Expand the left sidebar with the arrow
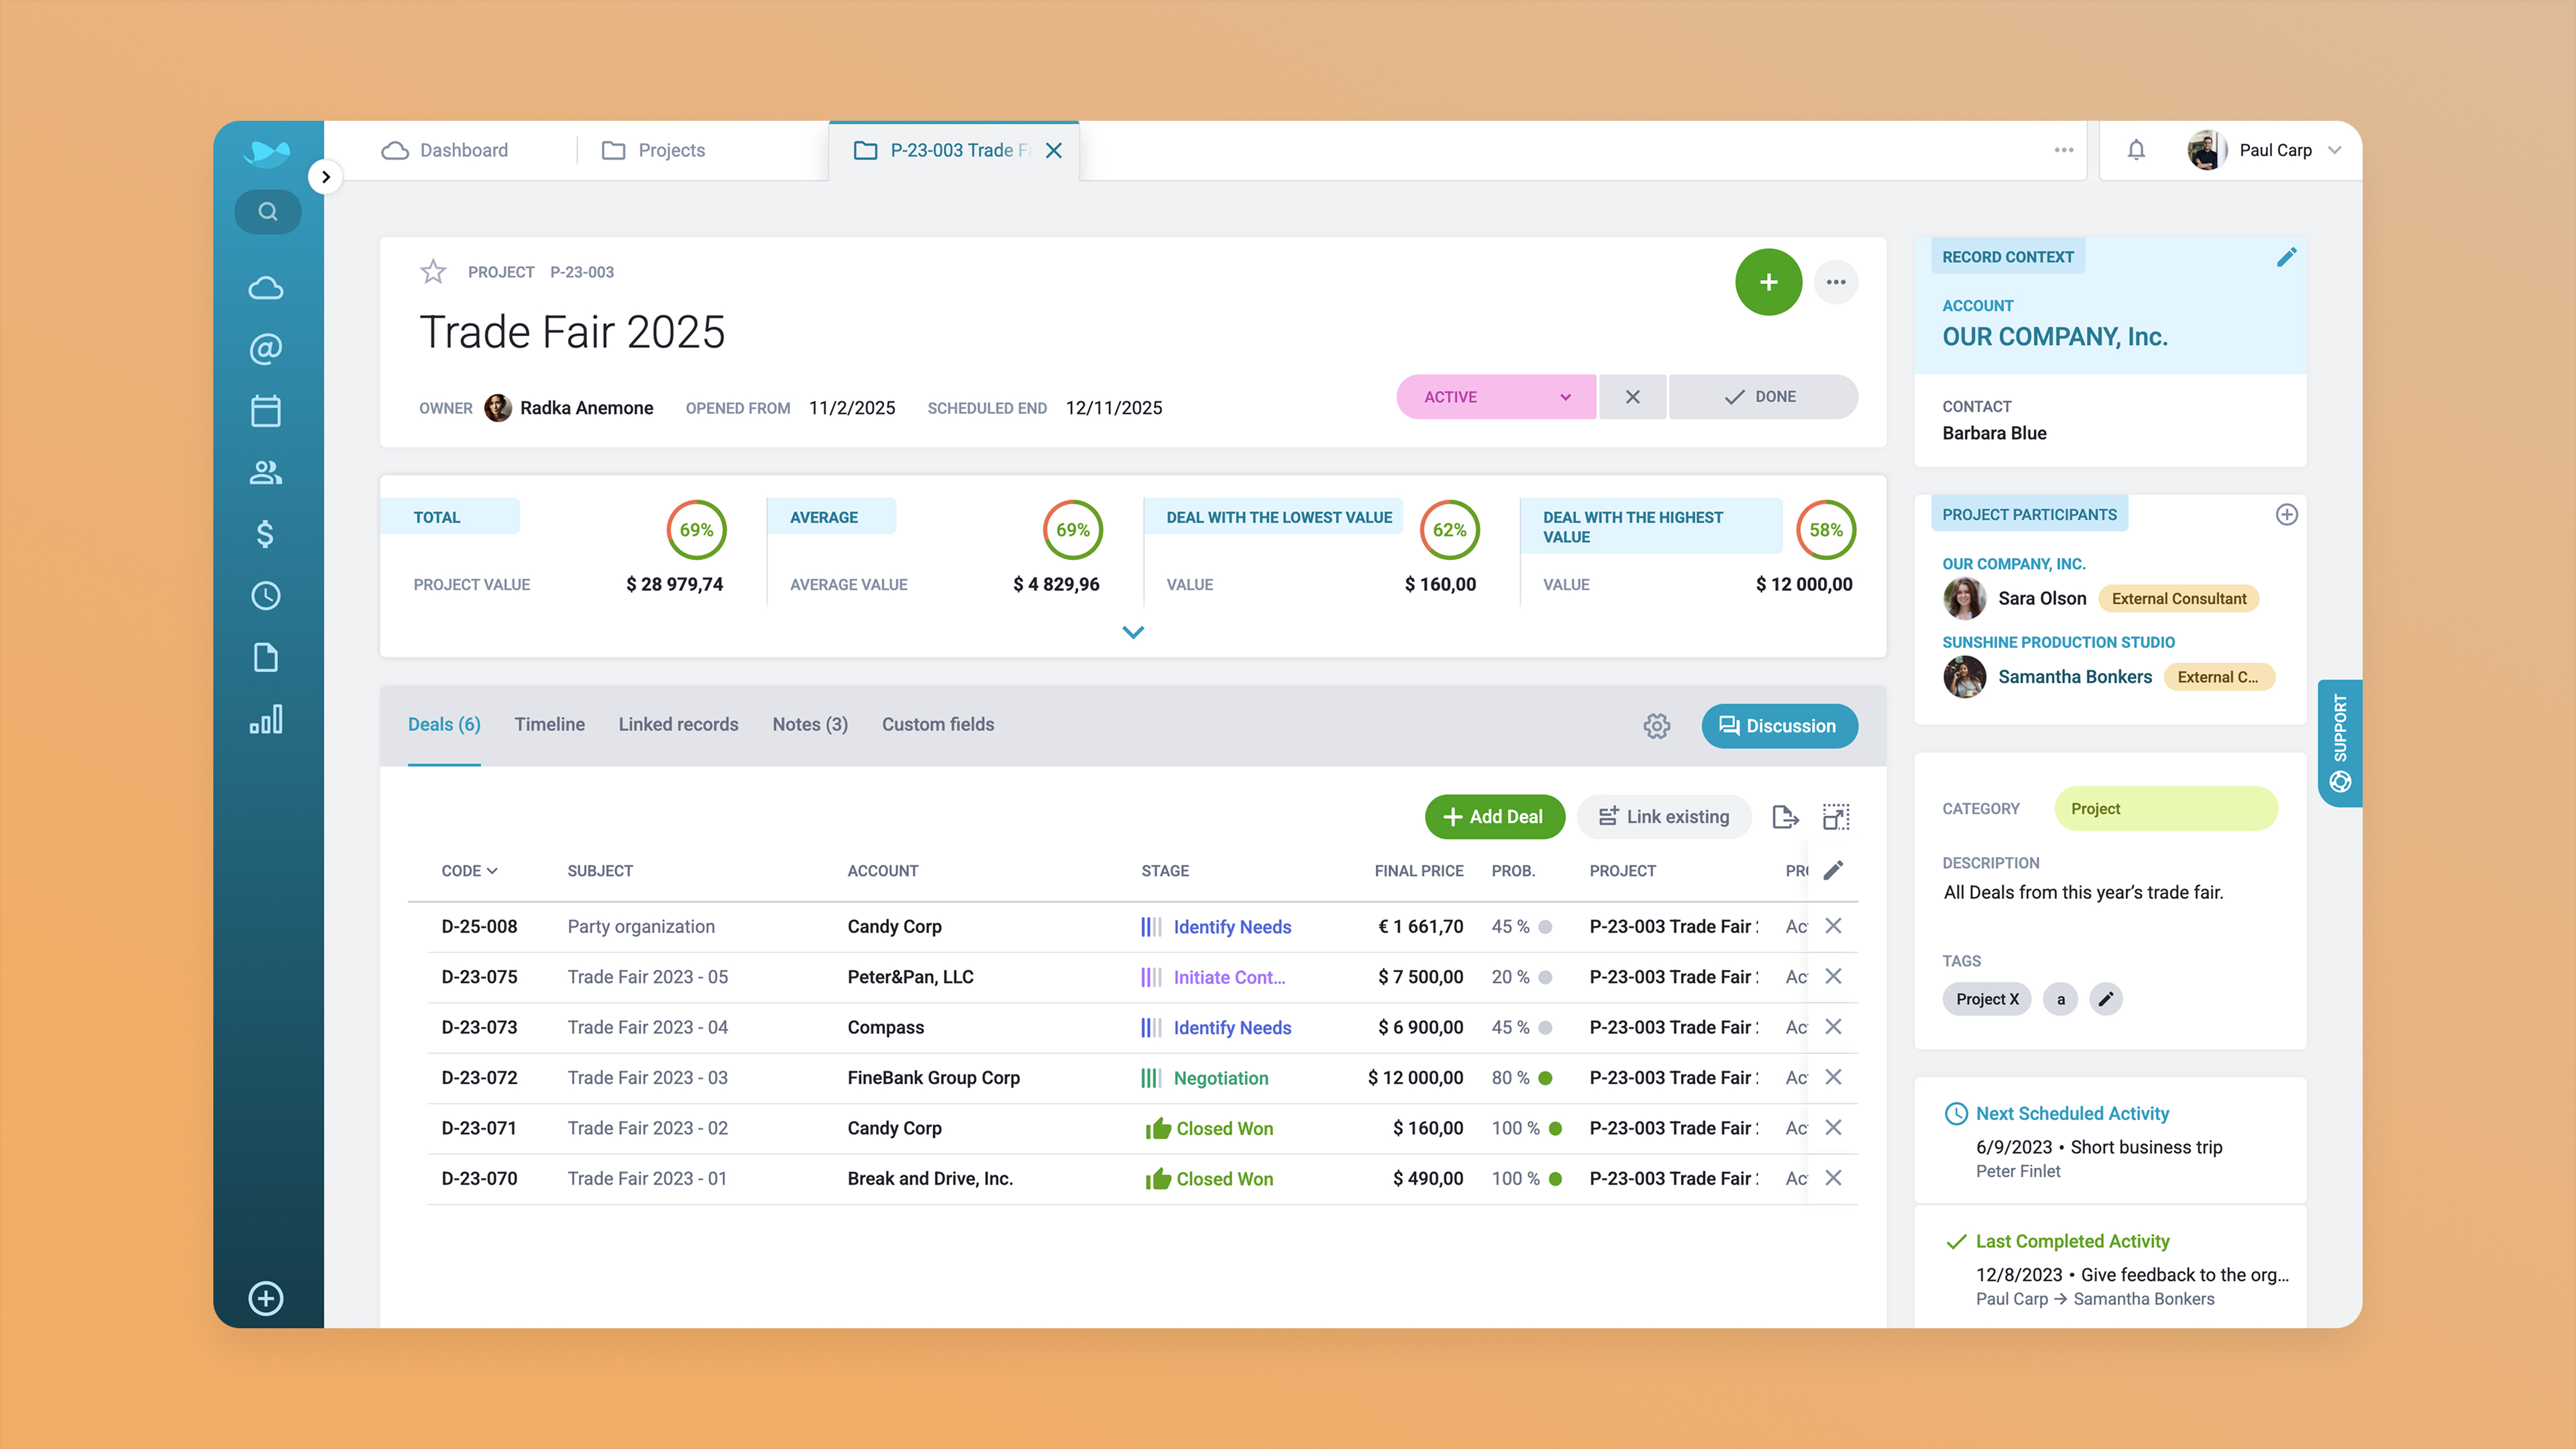Image resolution: width=2576 pixels, height=1449 pixels. 325,177
